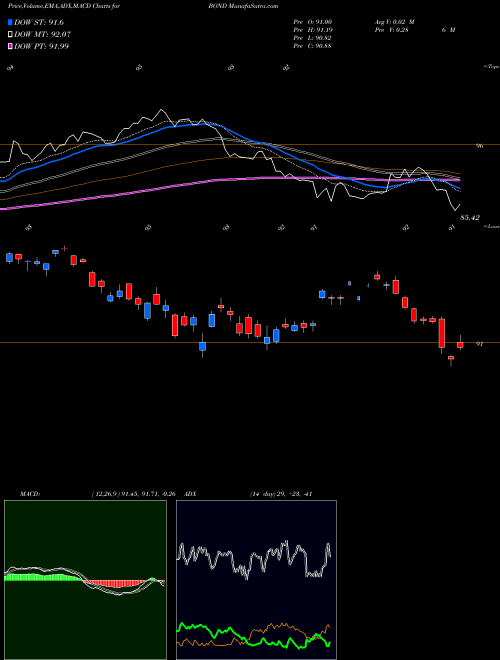Click the magenta DOW PT legend swatch
The width and height of the screenshot is (500, 660).
11,46
